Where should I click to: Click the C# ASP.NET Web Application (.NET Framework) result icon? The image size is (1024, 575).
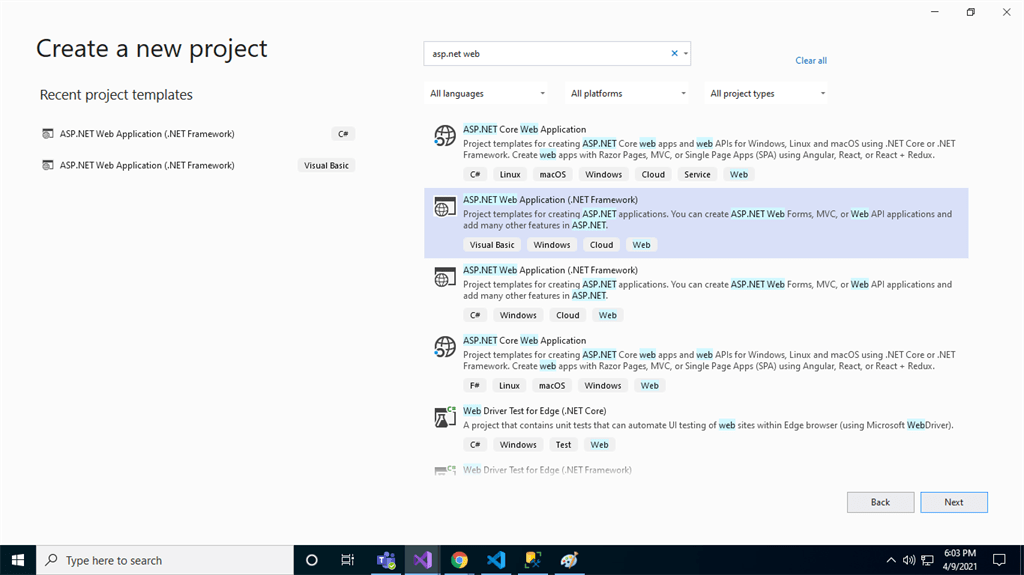point(445,277)
